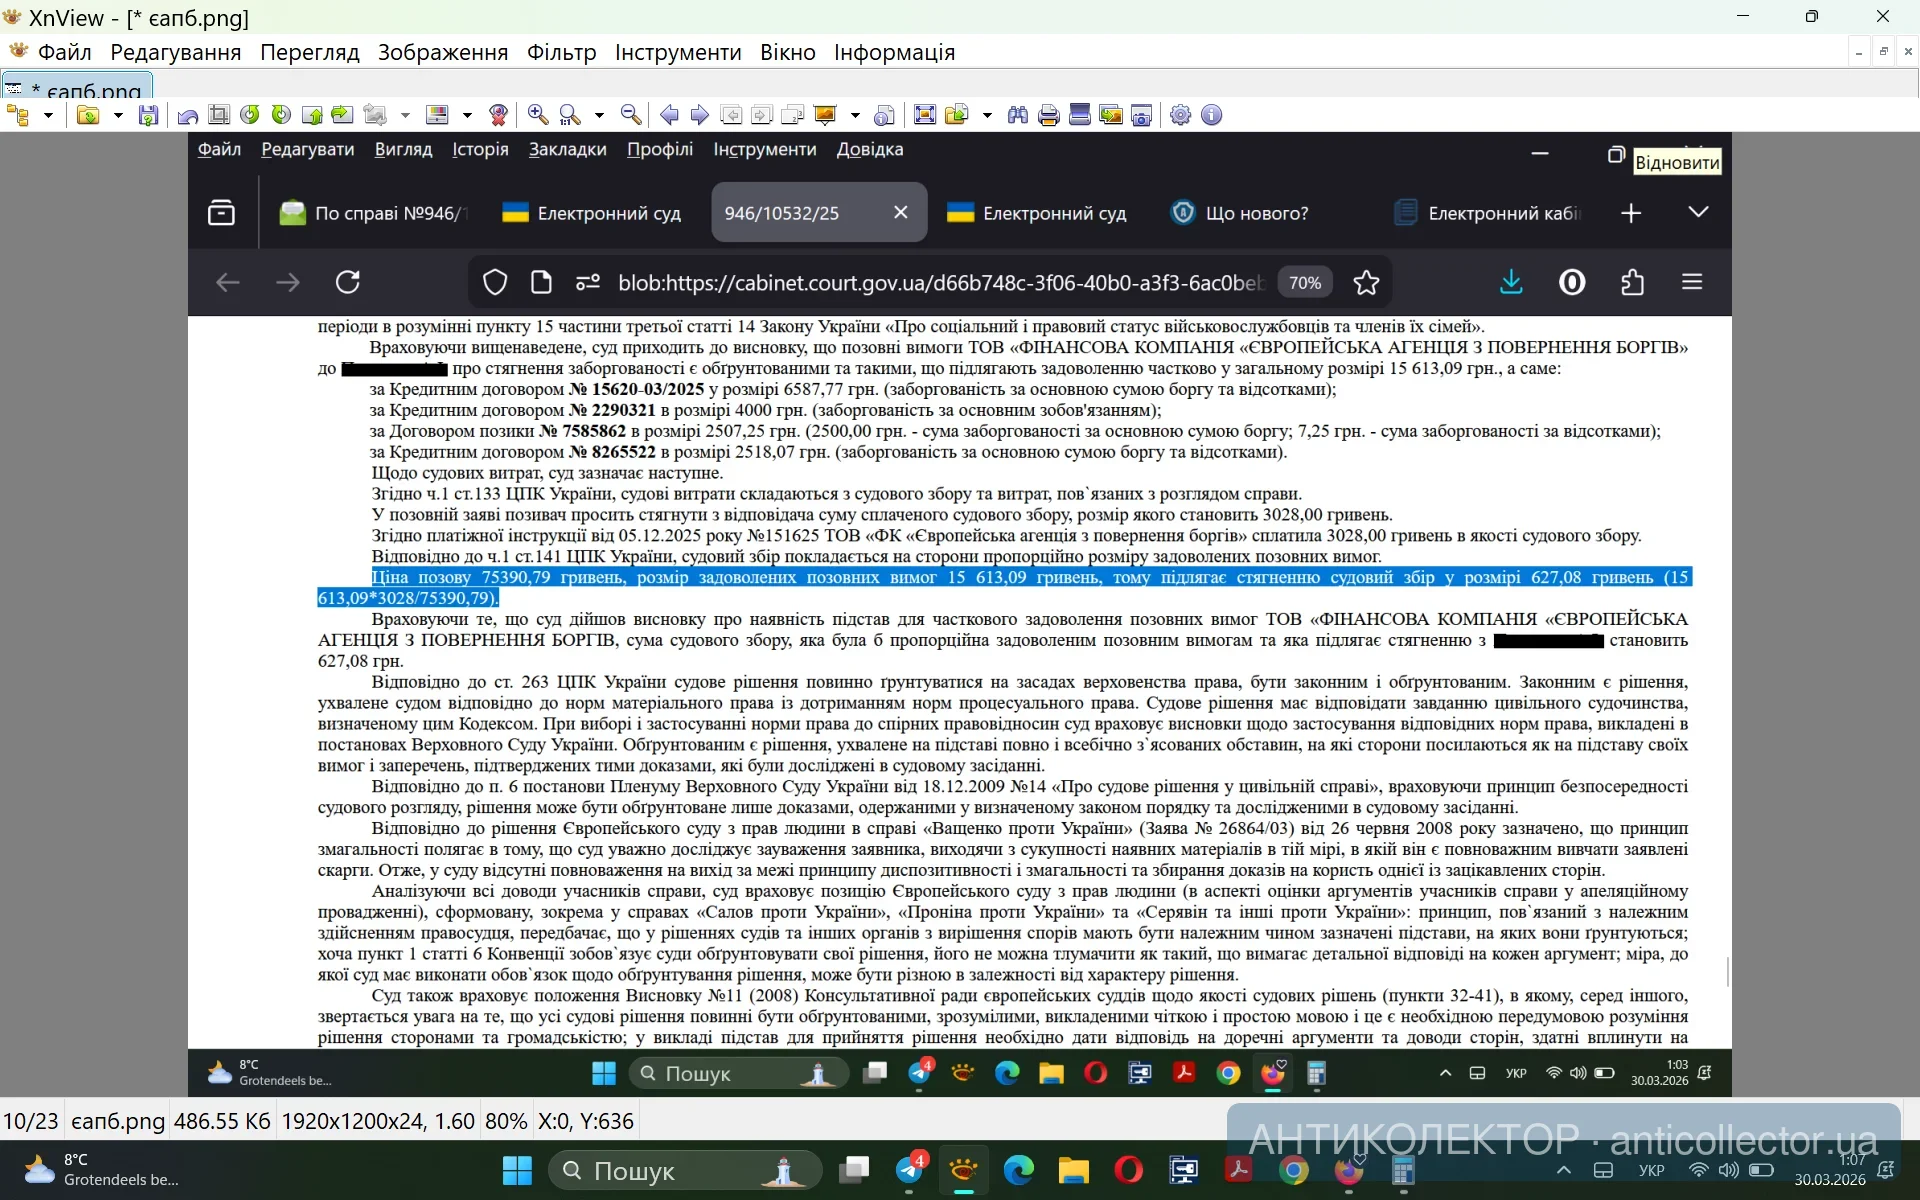Click inside the Пошук taskbar search field
1920x1200 pixels.
tap(685, 1170)
